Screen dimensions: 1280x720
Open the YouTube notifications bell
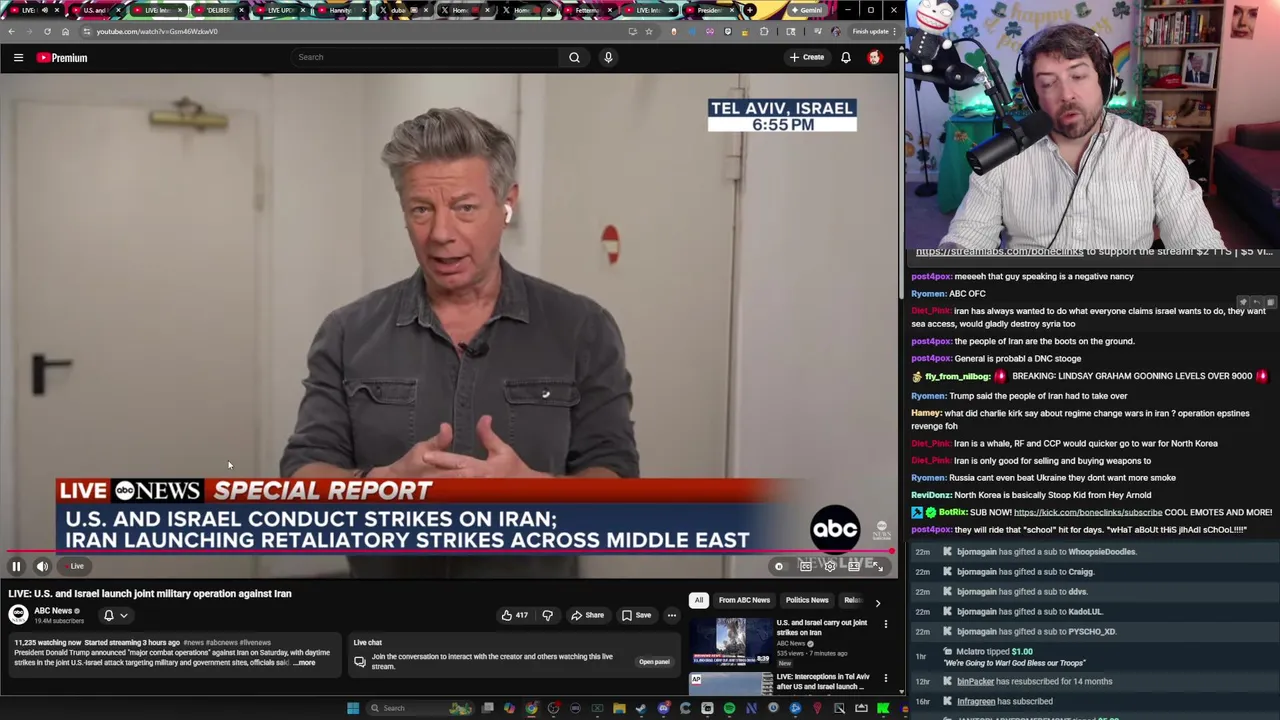[846, 57]
